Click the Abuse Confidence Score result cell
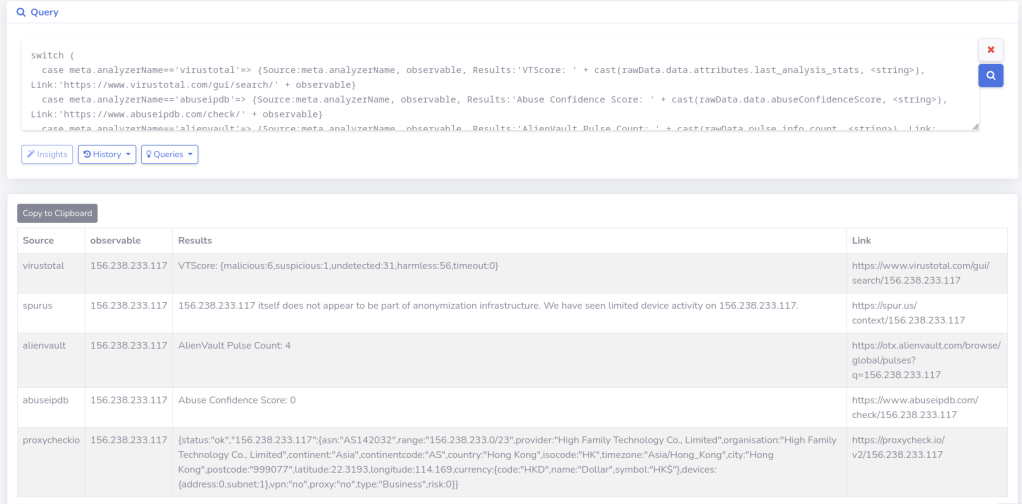The width and height of the screenshot is (1022, 504). coord(237,400)
